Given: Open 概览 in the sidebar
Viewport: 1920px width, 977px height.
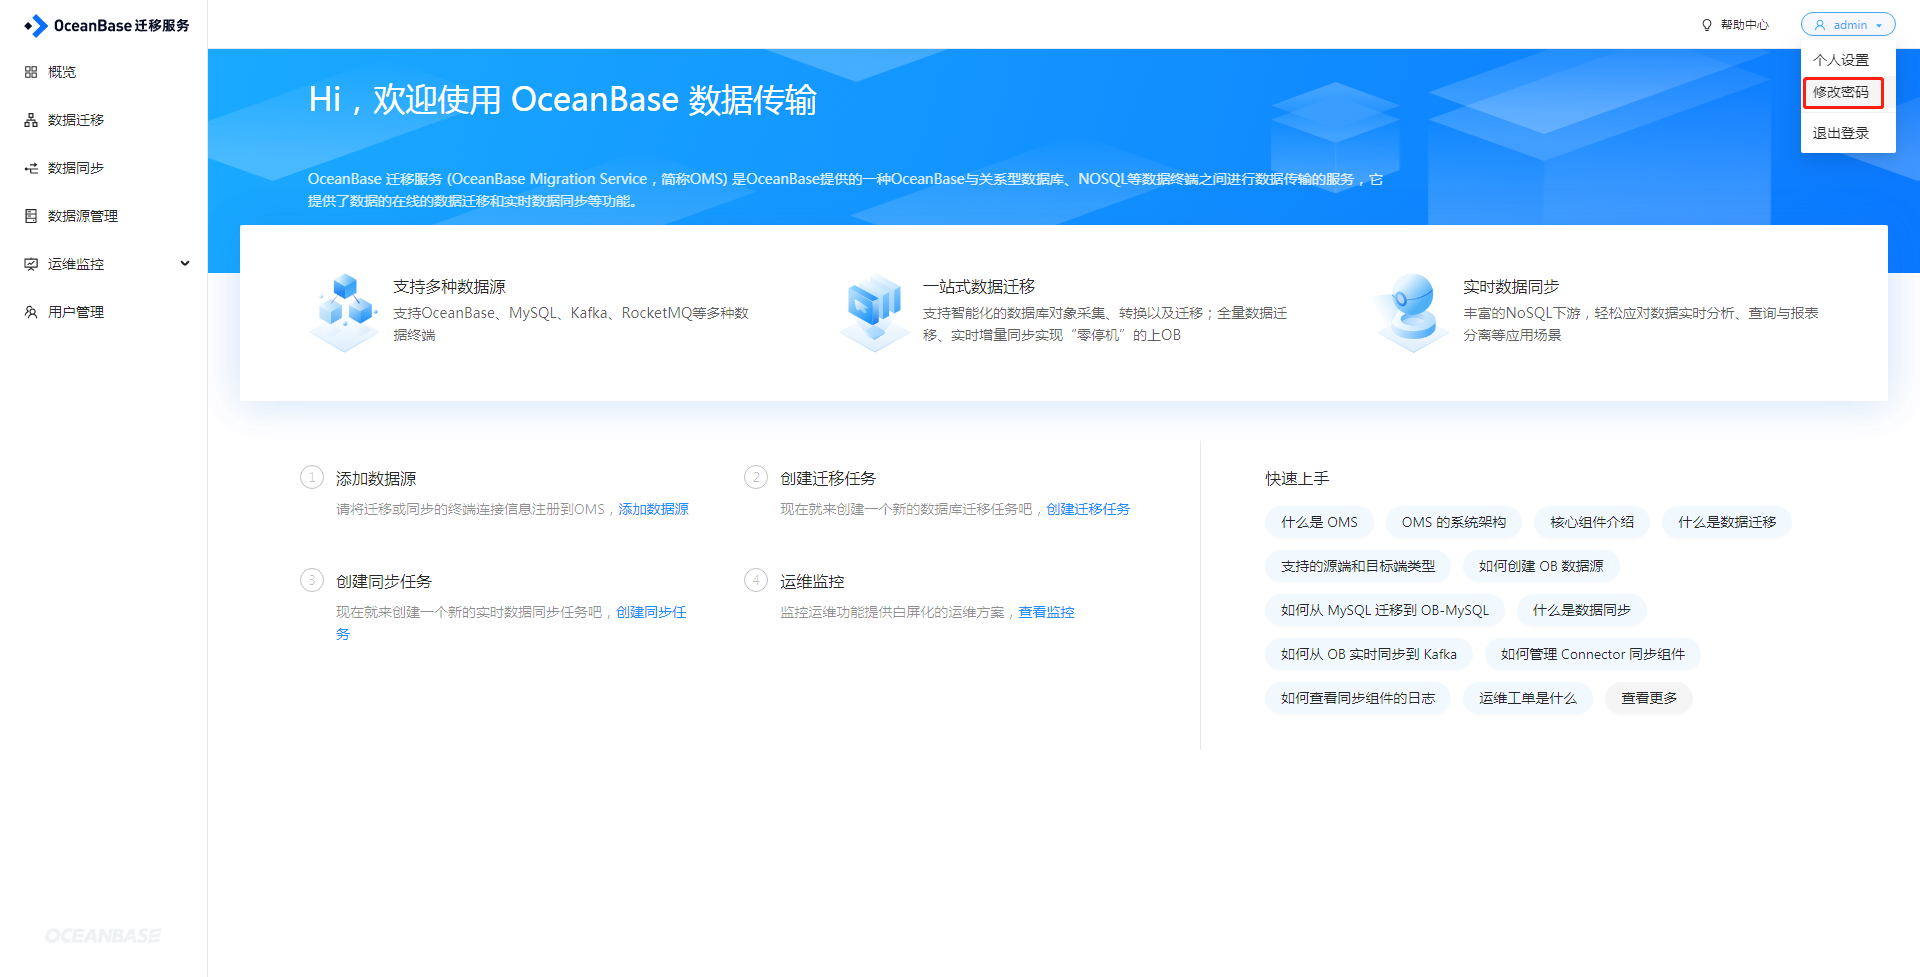Looking at the screenshot, I should (62, 72).
